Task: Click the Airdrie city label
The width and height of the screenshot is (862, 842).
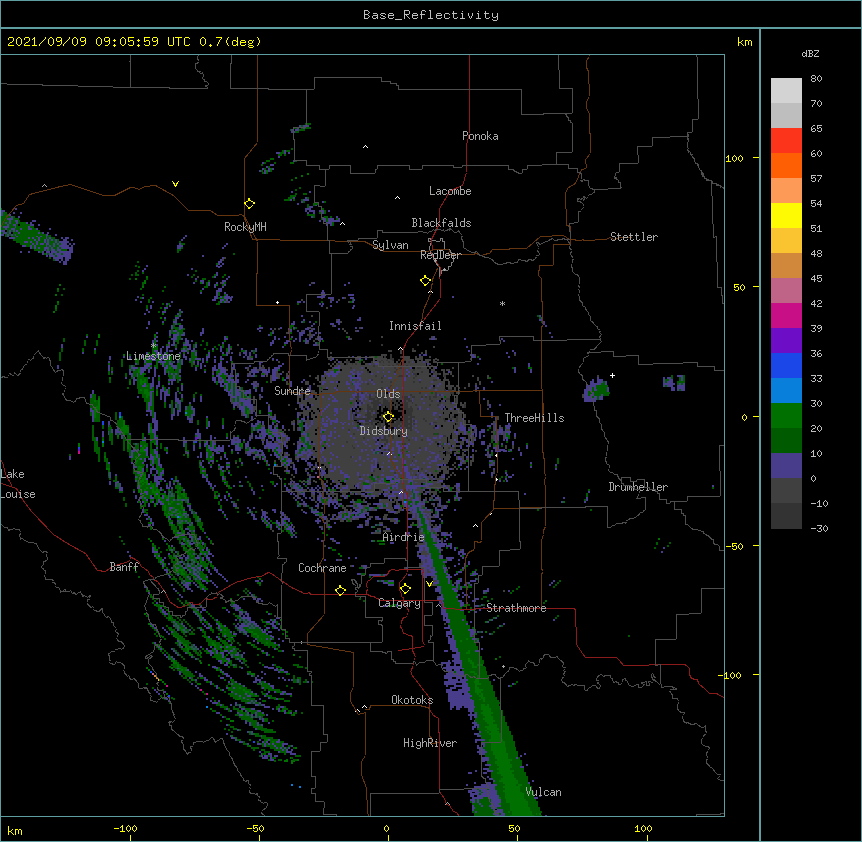Action: click(x=404, y=537)
